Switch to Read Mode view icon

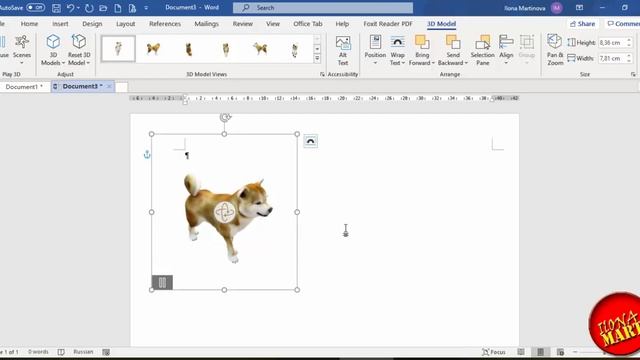pos(521,352)
